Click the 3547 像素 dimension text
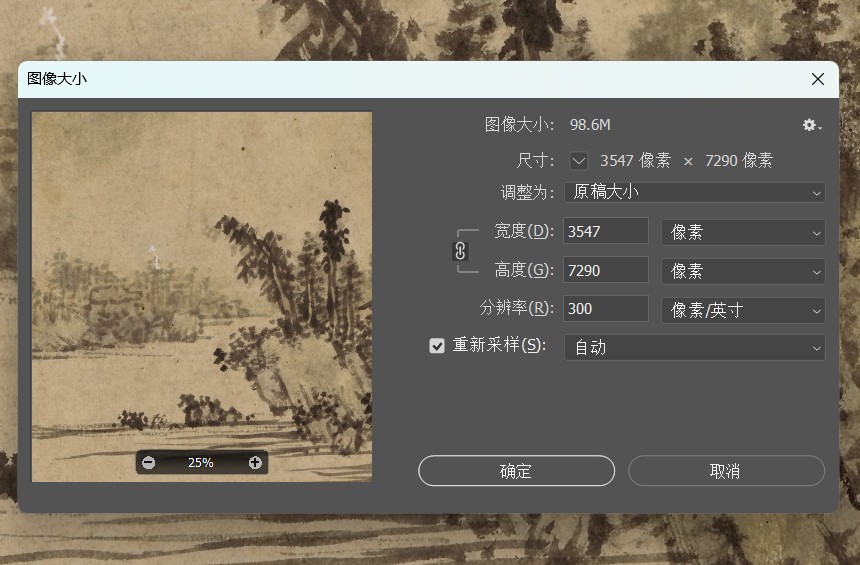Screen dimensions: 860x565 635,161
